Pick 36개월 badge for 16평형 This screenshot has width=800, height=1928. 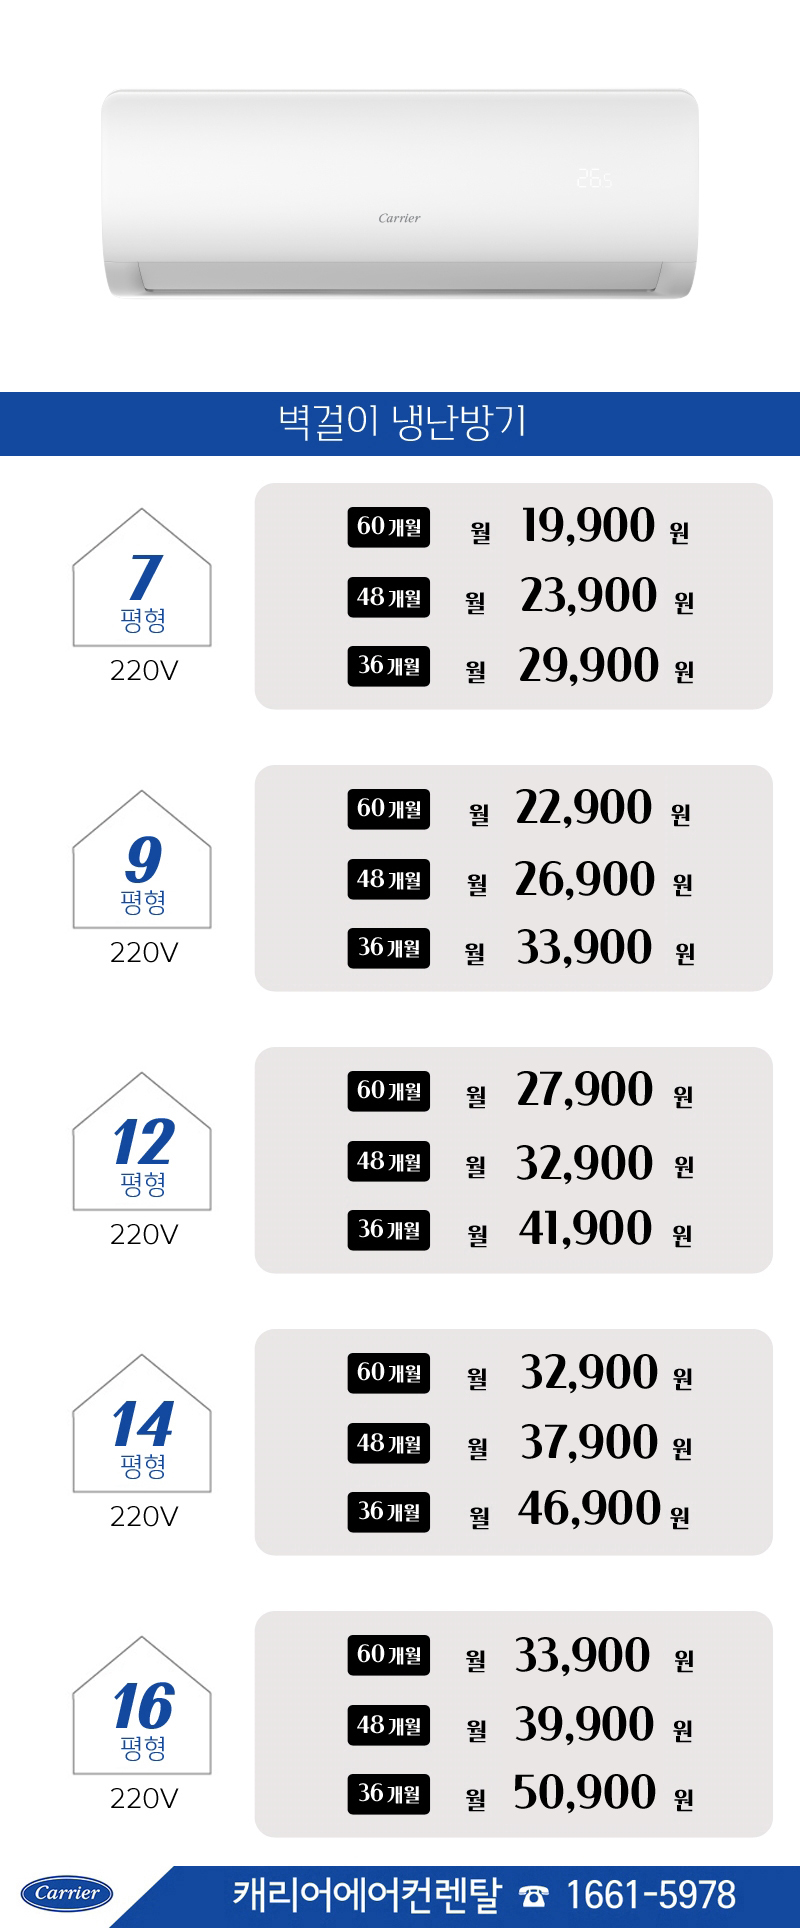point(389,1794)
